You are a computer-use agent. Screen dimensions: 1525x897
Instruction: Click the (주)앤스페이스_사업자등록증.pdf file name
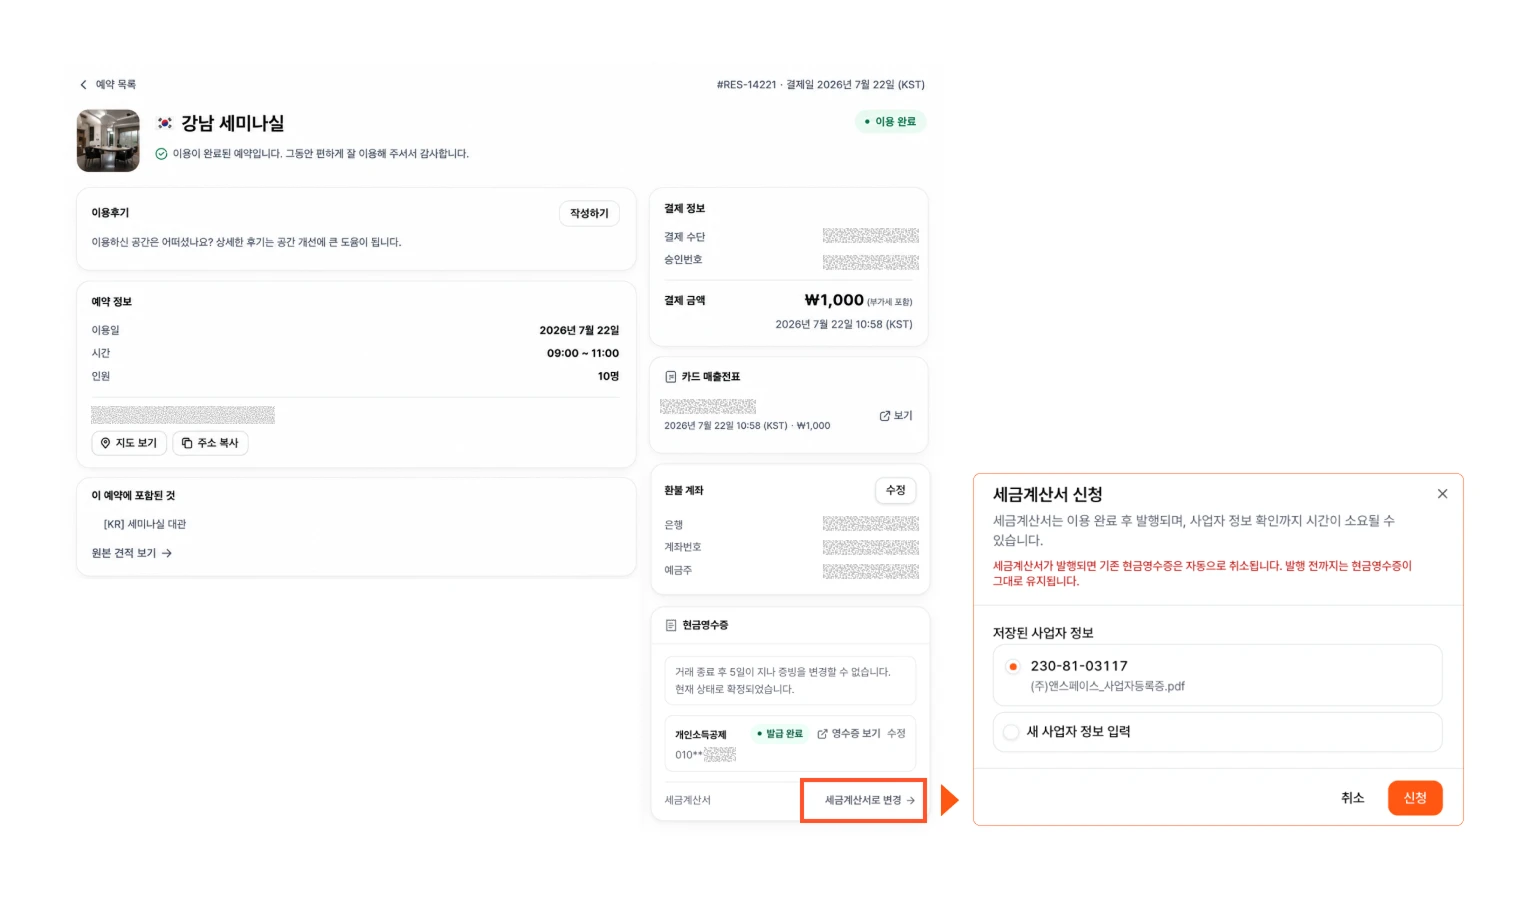(1107, 687)
